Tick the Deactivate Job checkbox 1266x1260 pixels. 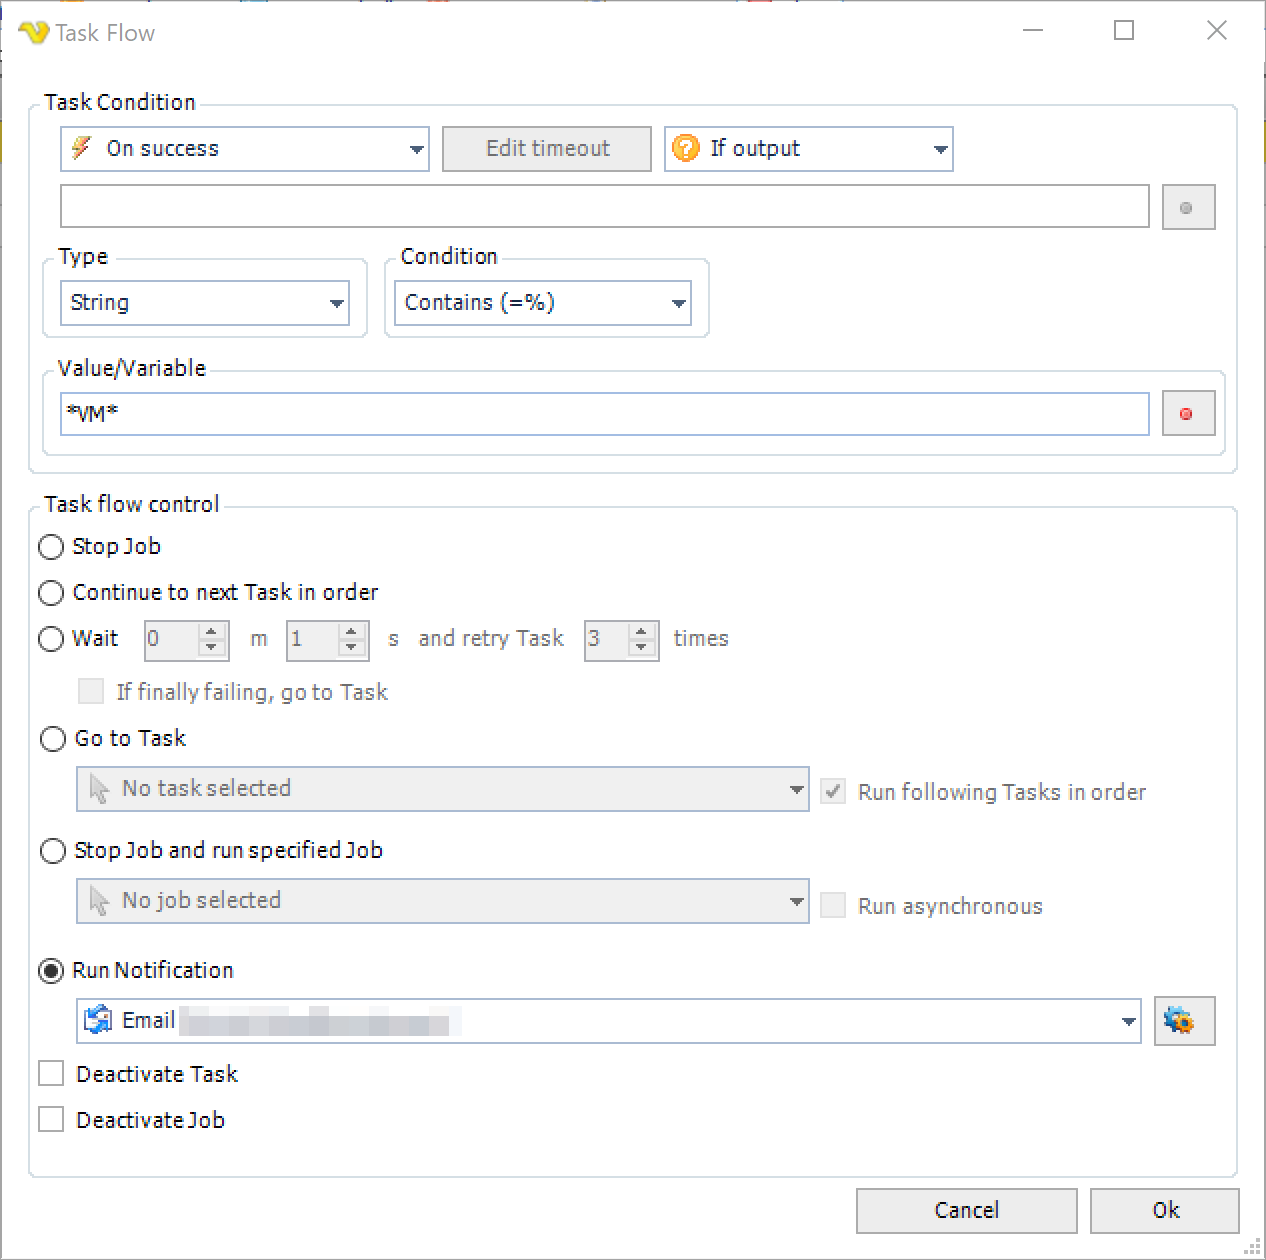pos(51,1120)
